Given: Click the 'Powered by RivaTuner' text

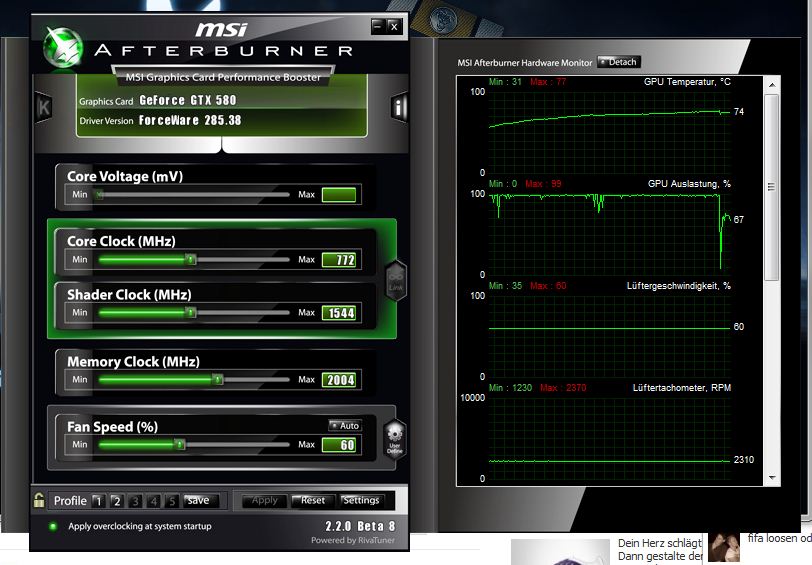Looking at the screenshot, I should (x=353, y=540).
